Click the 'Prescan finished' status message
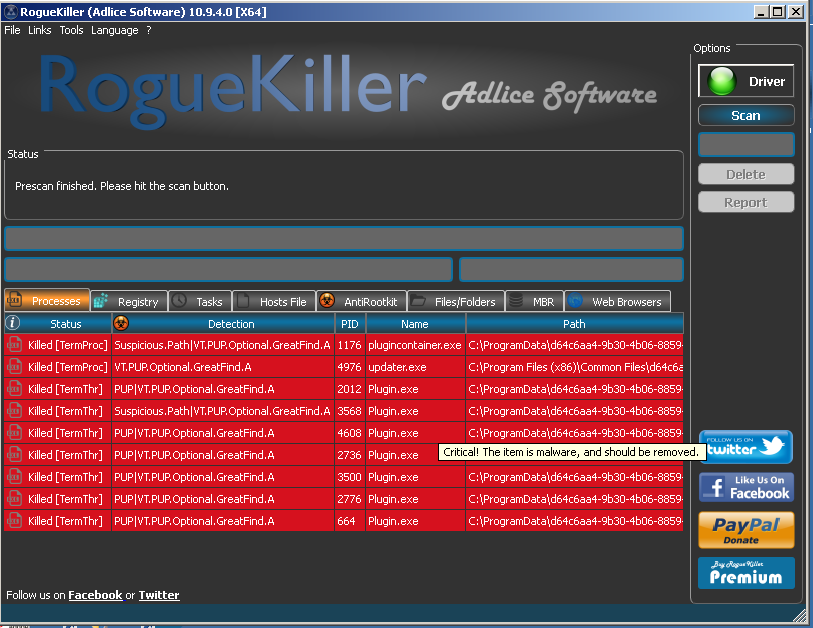 coord(122,186)
